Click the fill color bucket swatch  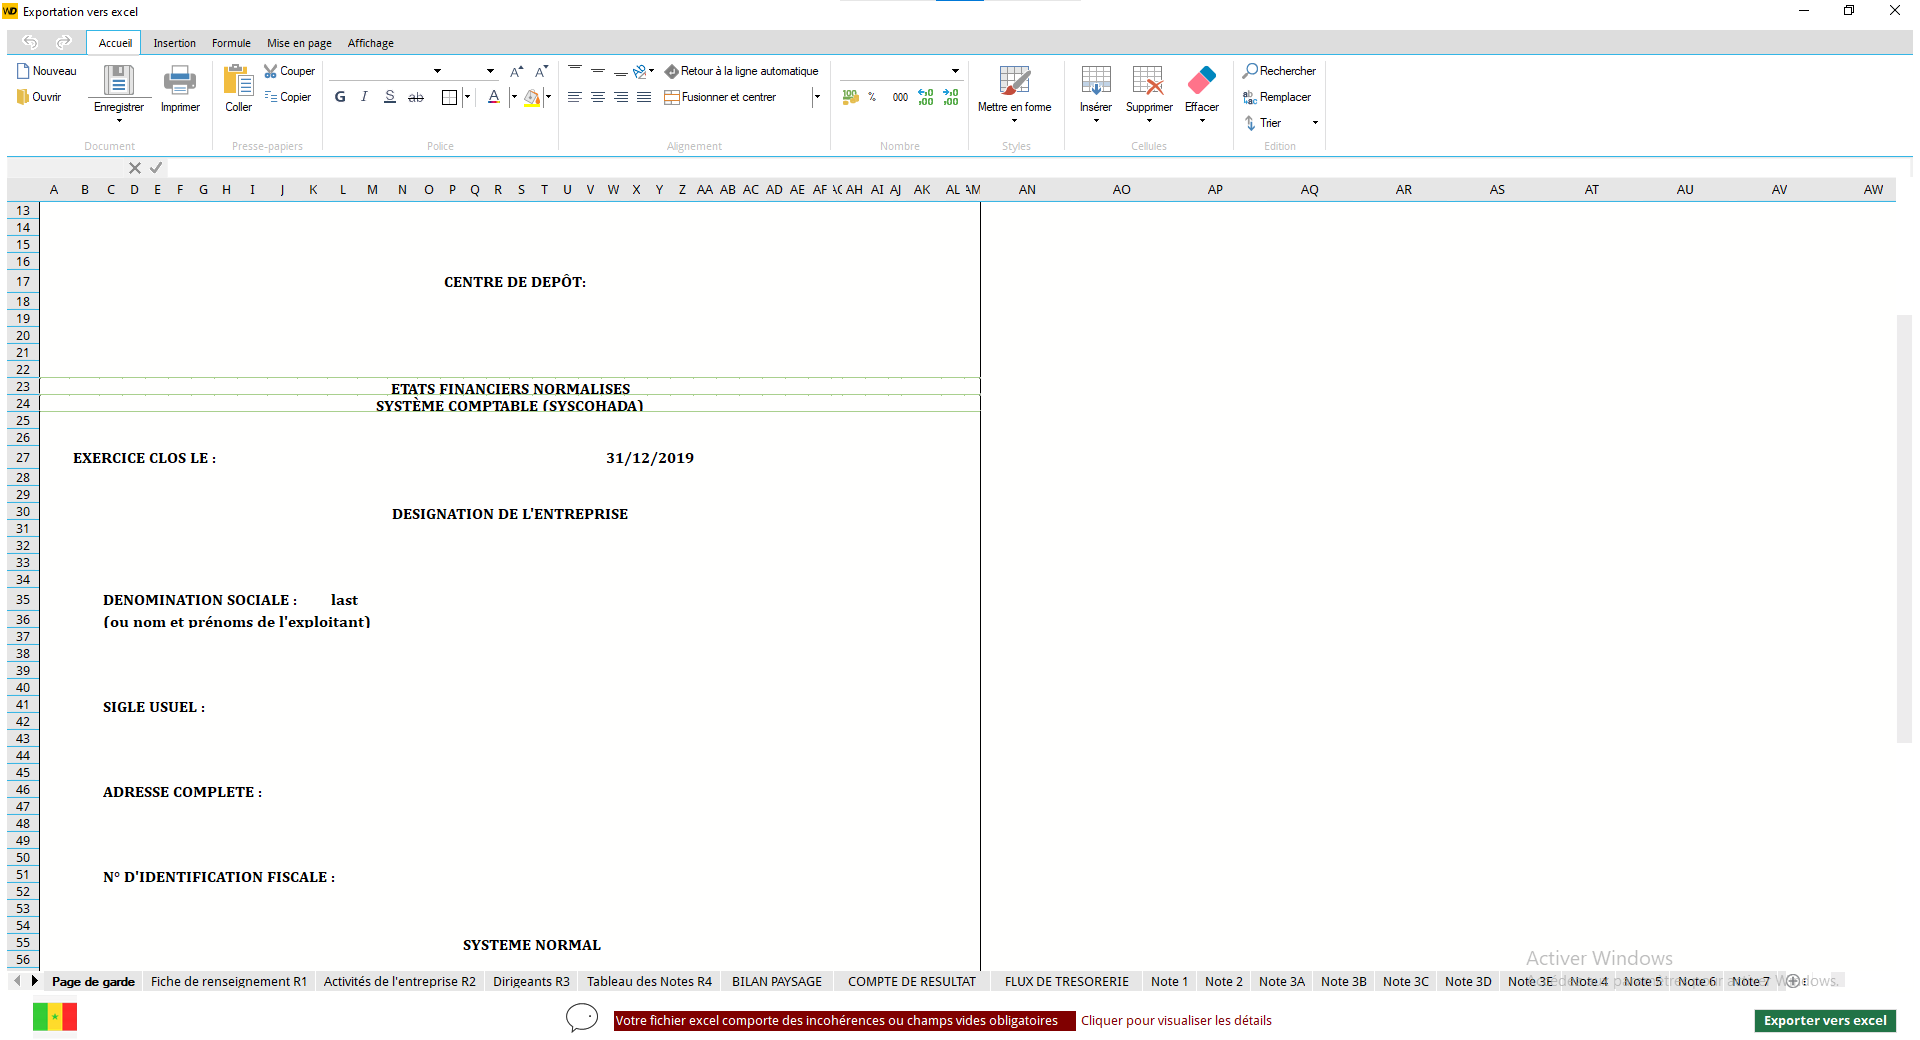[532, 97]
